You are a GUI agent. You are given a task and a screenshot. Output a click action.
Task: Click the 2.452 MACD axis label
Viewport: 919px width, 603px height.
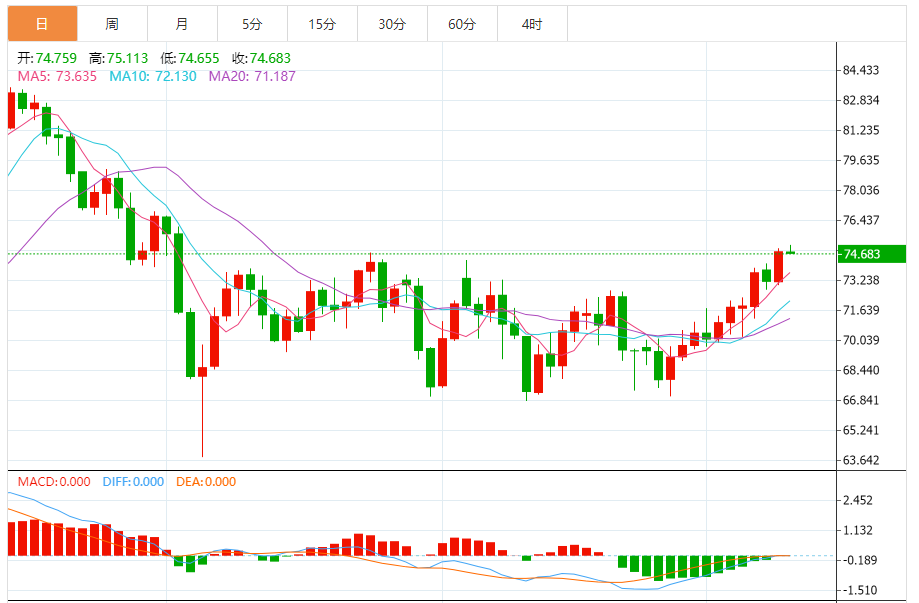point(858,500)
